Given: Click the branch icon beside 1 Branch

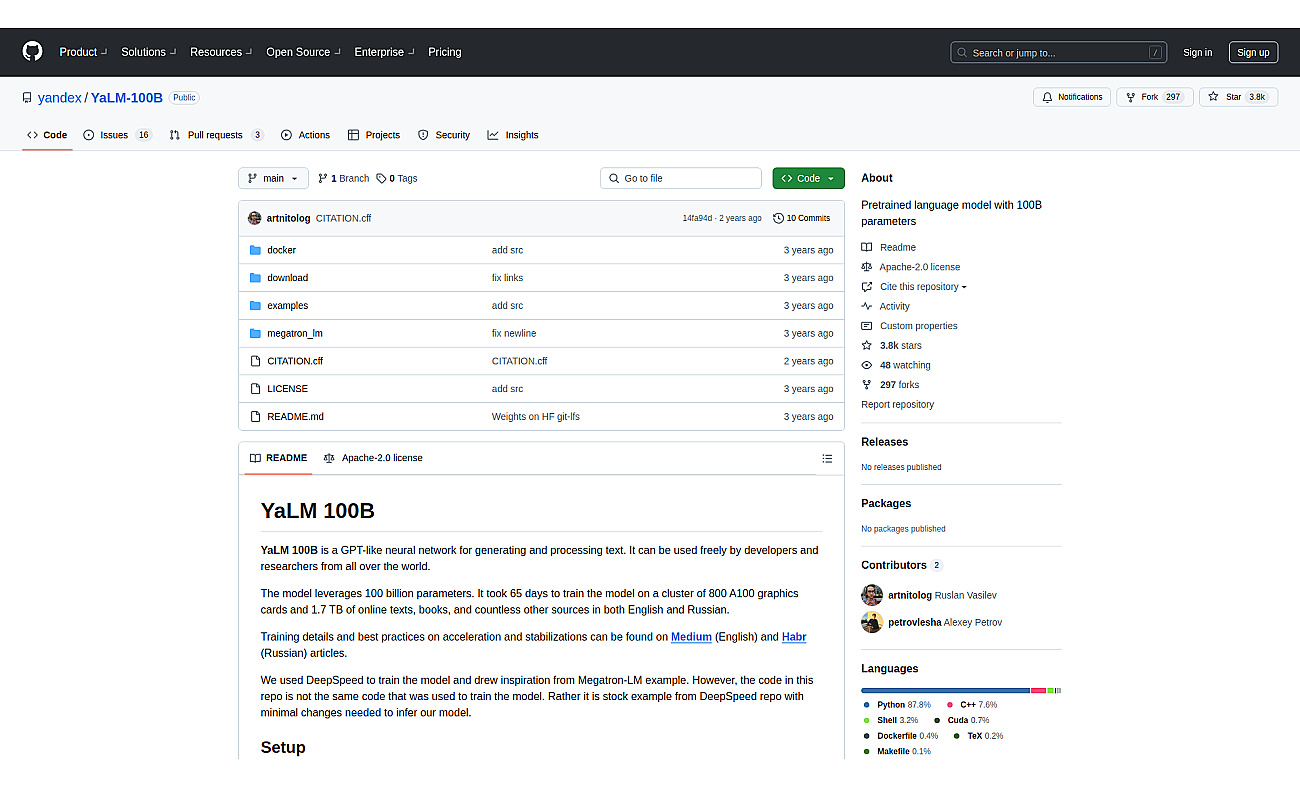Looking at the screenshot, I should tap(323, 178).
